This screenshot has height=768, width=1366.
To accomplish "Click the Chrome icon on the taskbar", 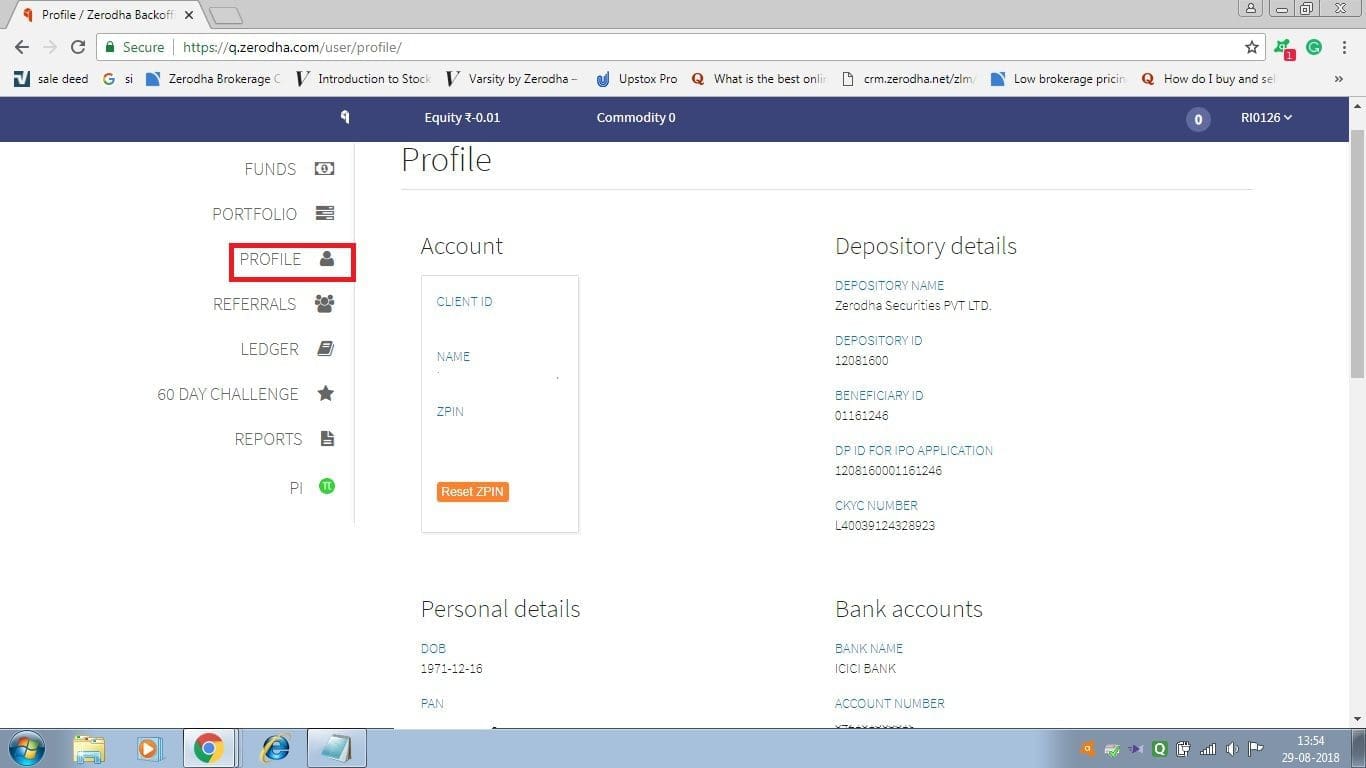I will pyautogui.click(x=209, y=748).
